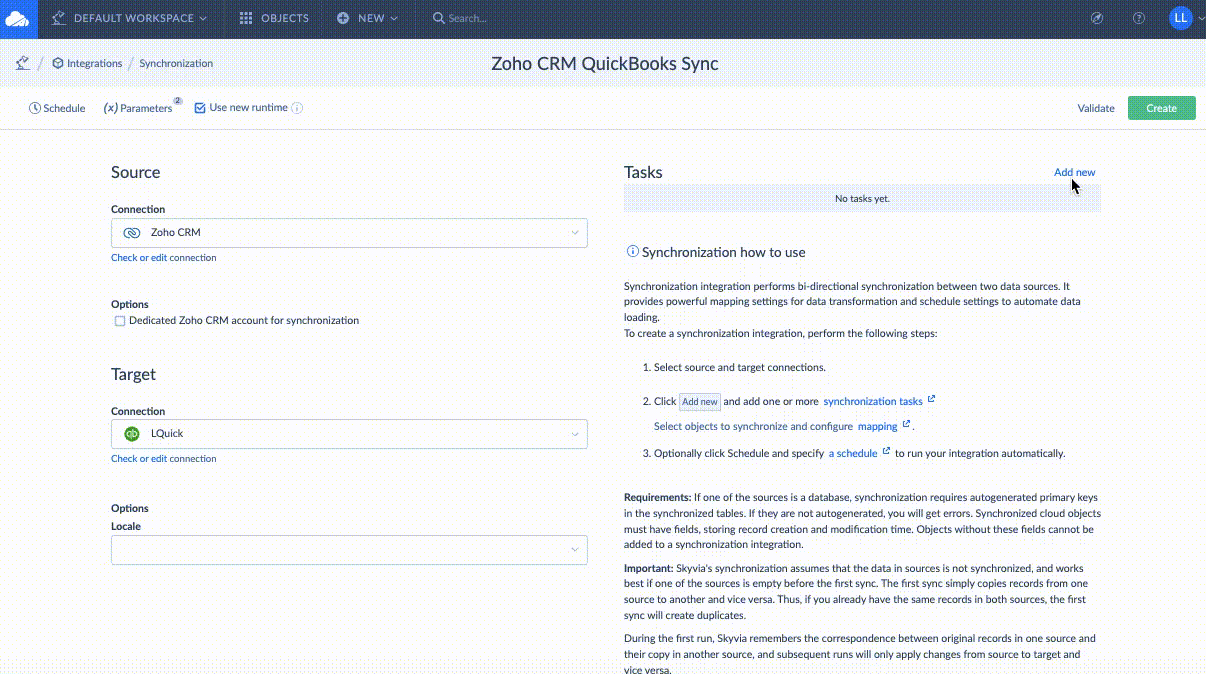Click the QuickBooks LQuick connection icon
The height and width of the screenshot is (674, 1206).
pos(131,434)
